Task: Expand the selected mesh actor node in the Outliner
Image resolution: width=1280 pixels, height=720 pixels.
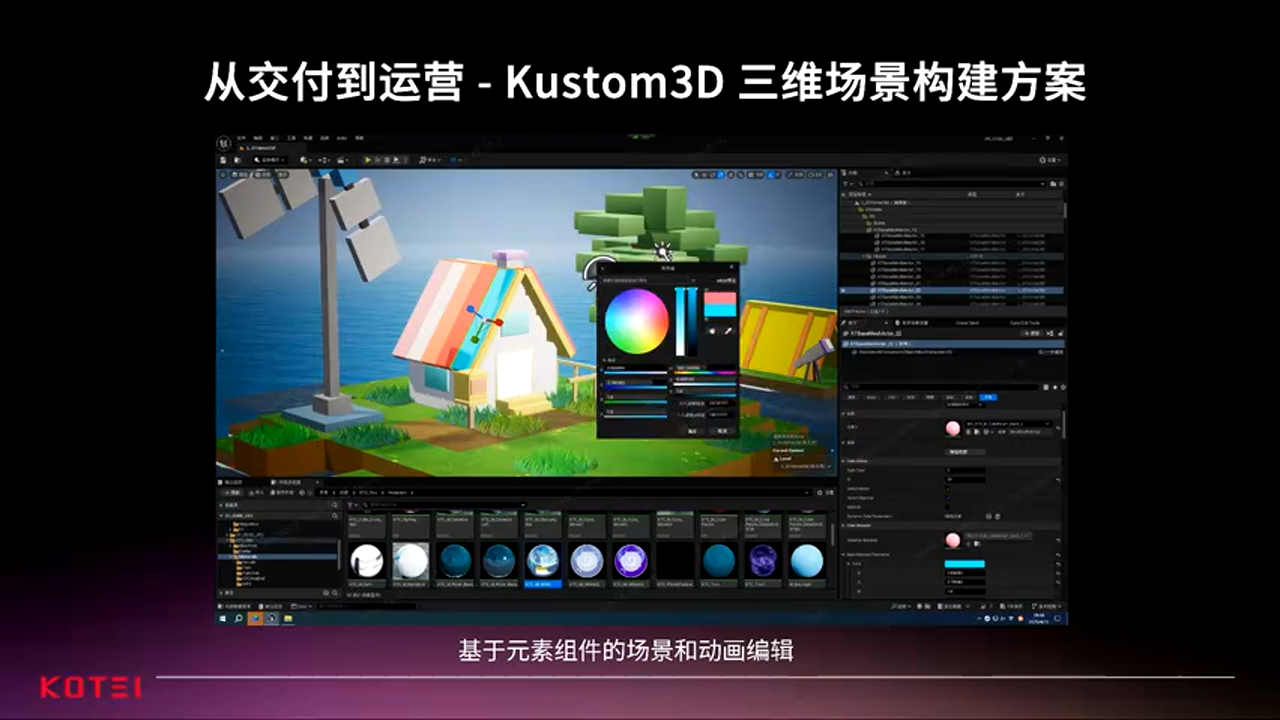Action: click(x=865, y=290)
